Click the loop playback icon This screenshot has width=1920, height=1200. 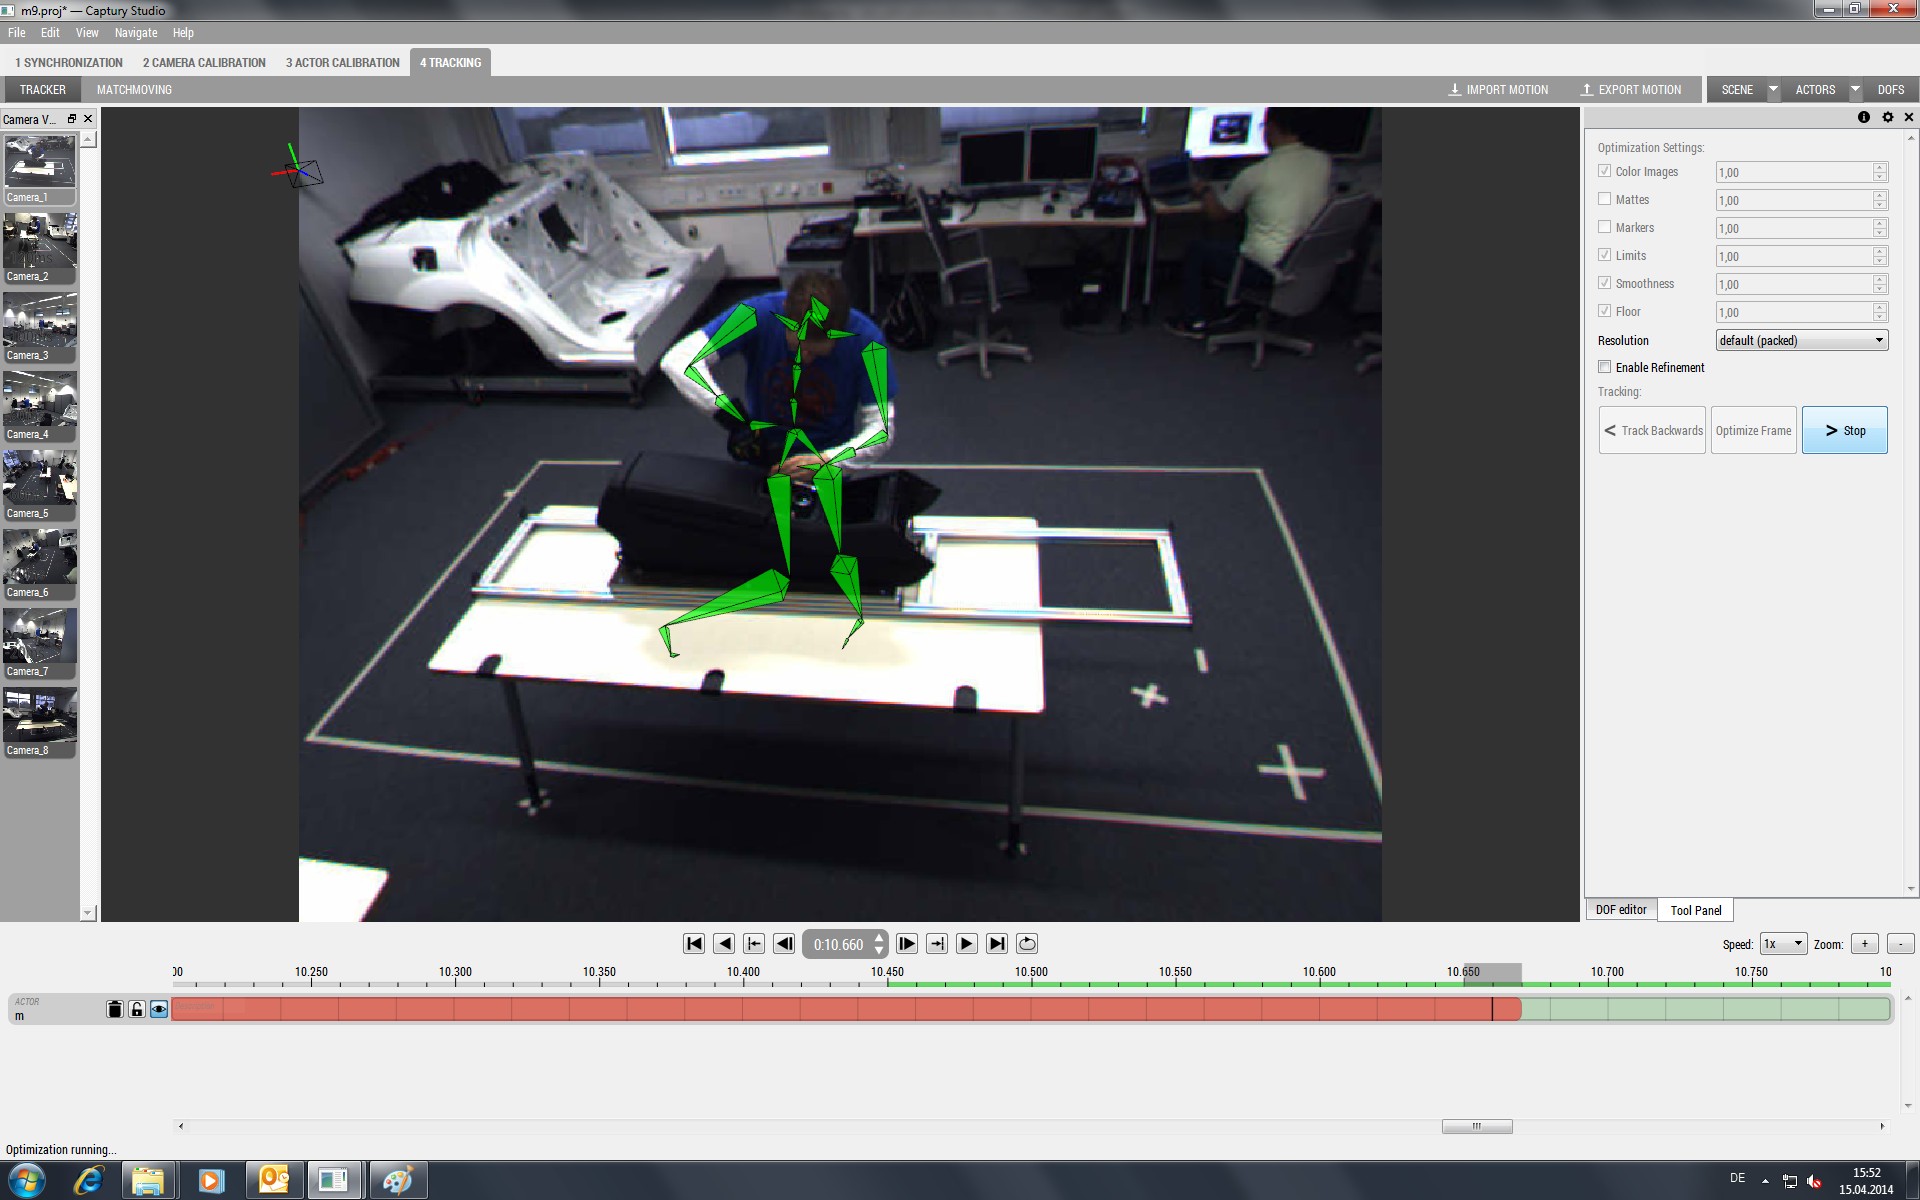[1026, 943]
